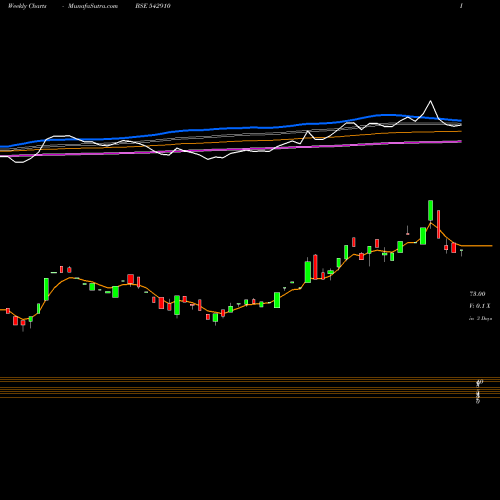Click the 'BSE 542910' symbol text
The height and width of the screenshot is (500, 500).
[153, 6]
